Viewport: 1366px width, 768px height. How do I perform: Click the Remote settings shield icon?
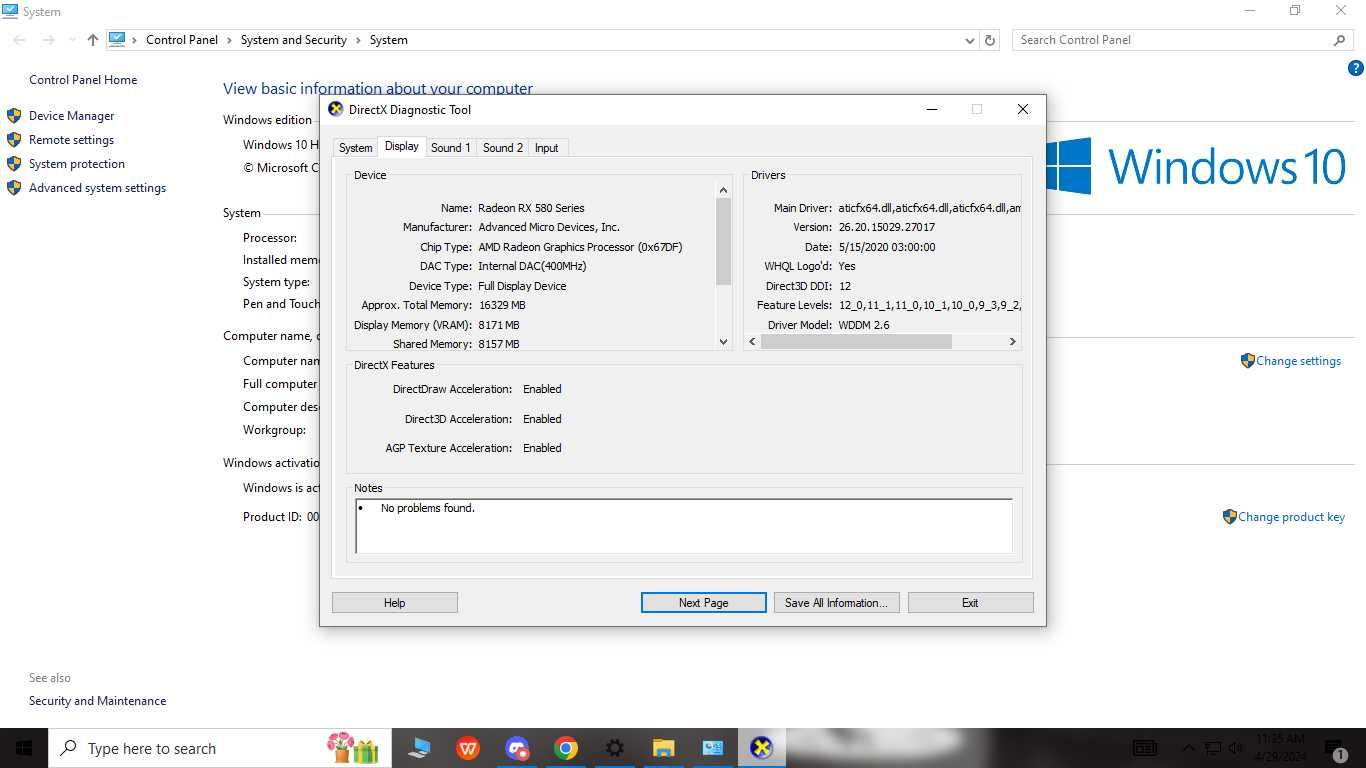click(x=14, y=140)
